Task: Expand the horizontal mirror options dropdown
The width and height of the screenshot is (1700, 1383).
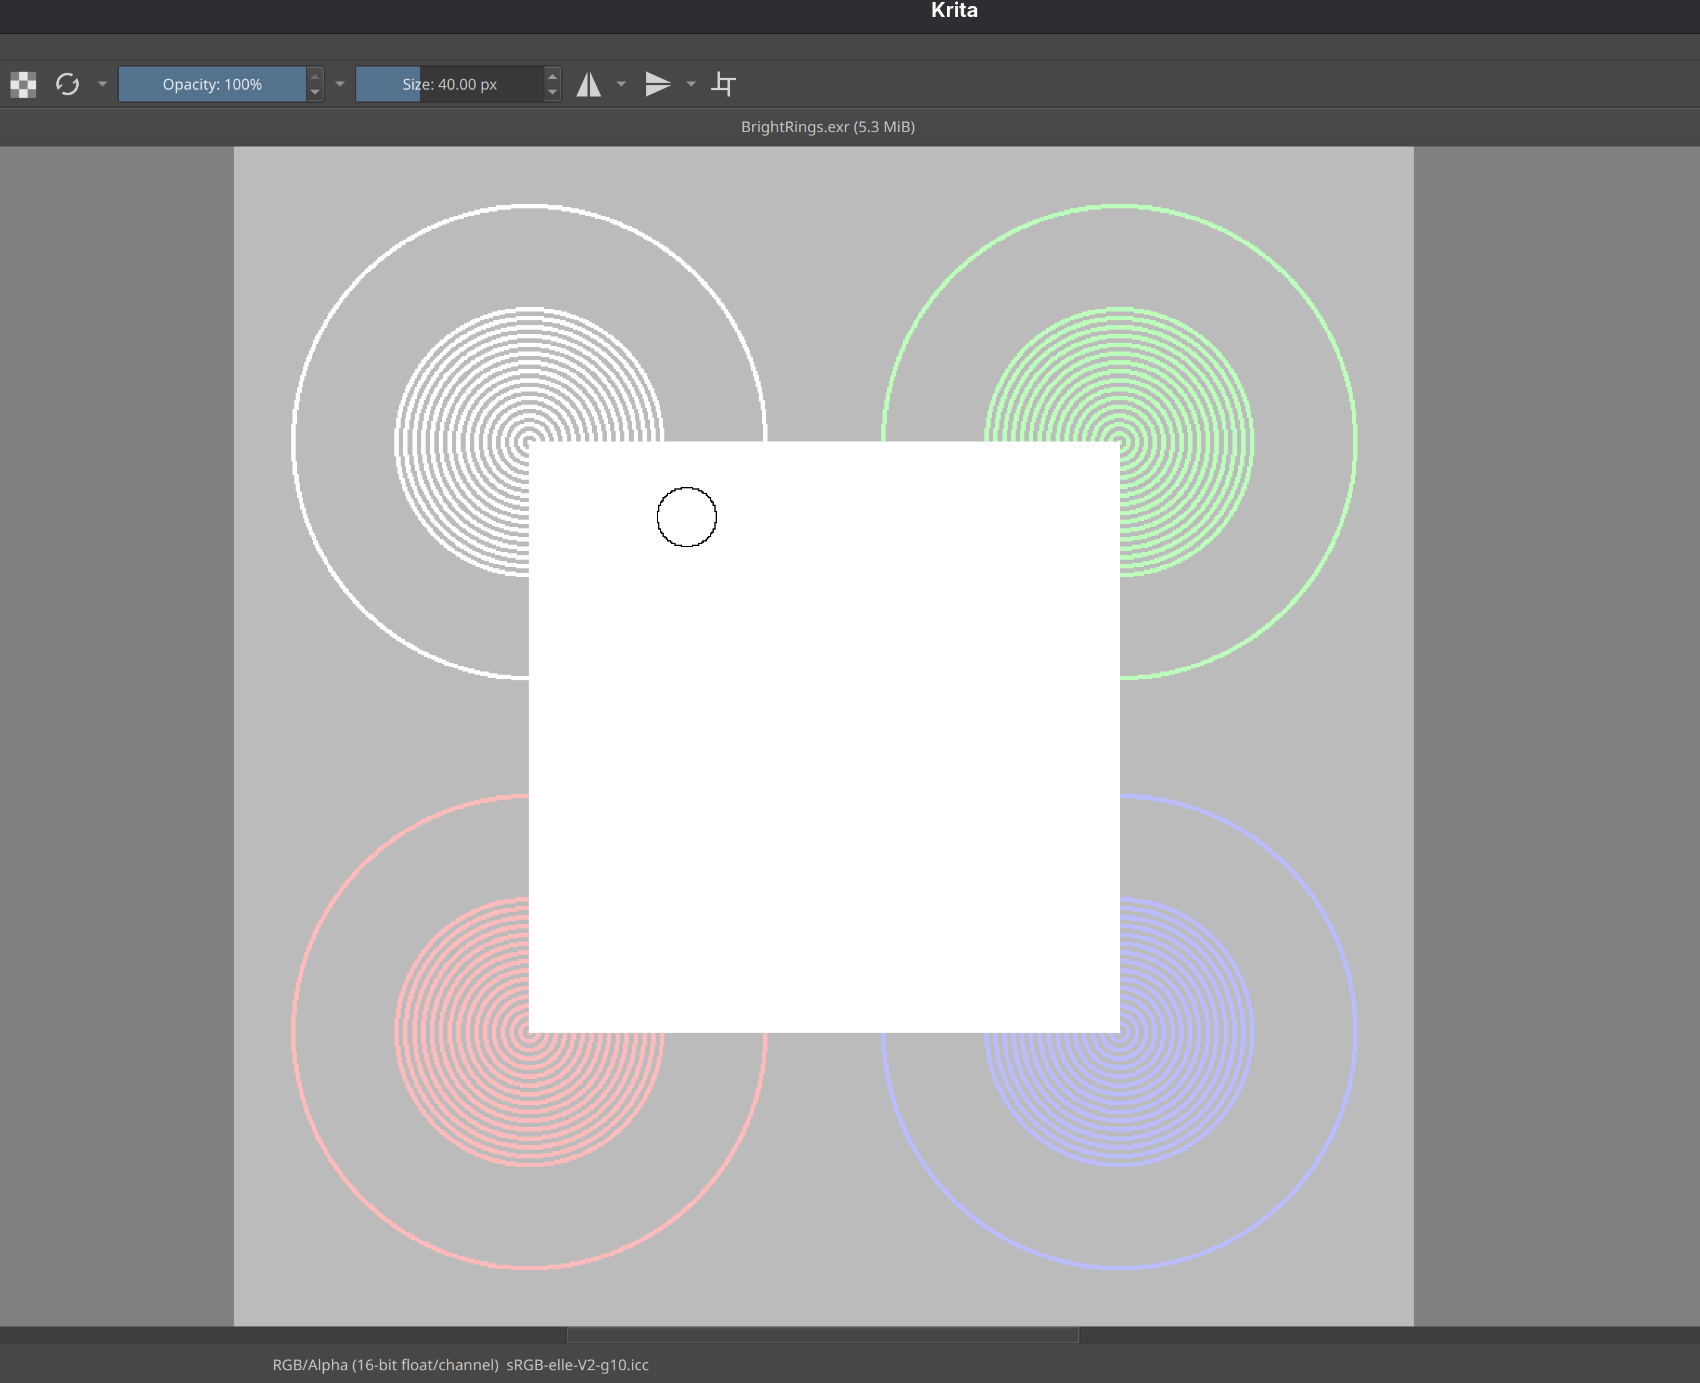Action: coord(621,85)
